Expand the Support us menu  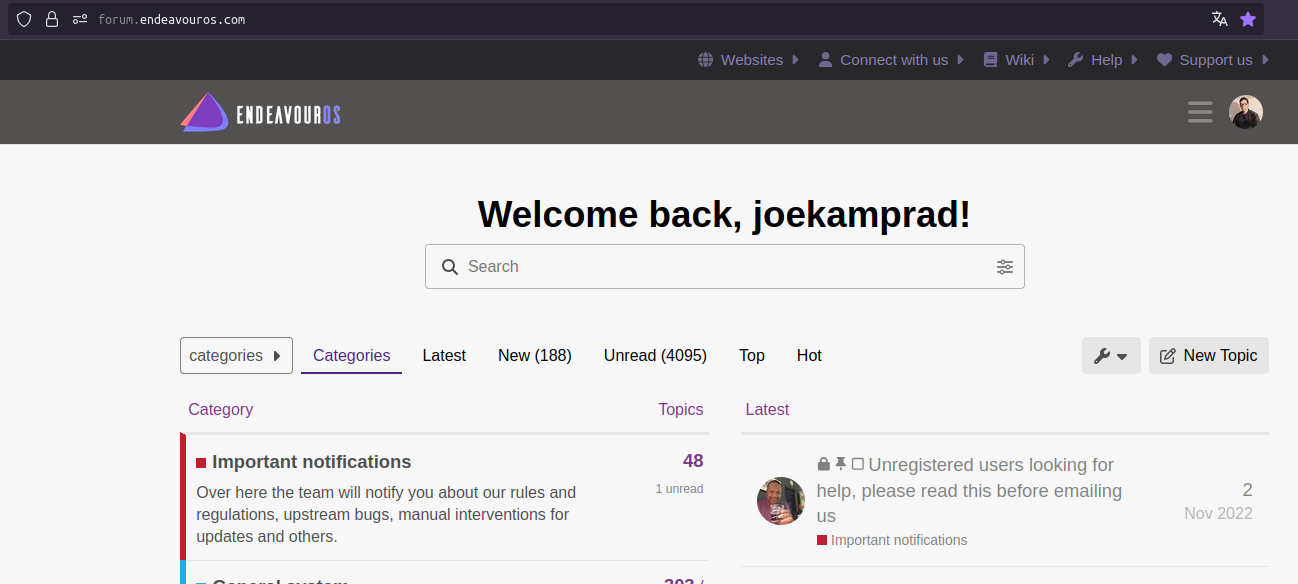(1212, 60)
